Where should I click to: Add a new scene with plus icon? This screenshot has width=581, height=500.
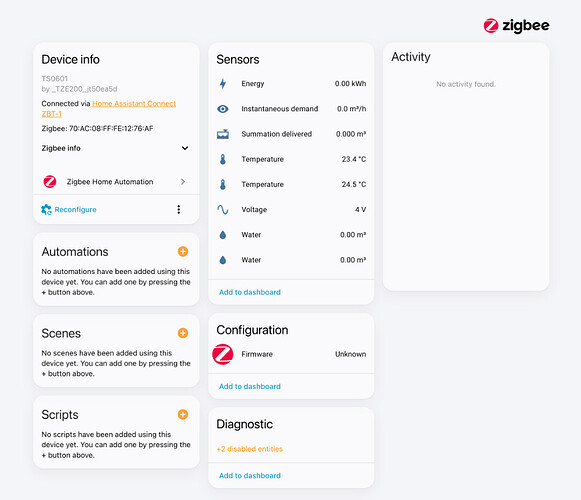(x=183, y=333)
